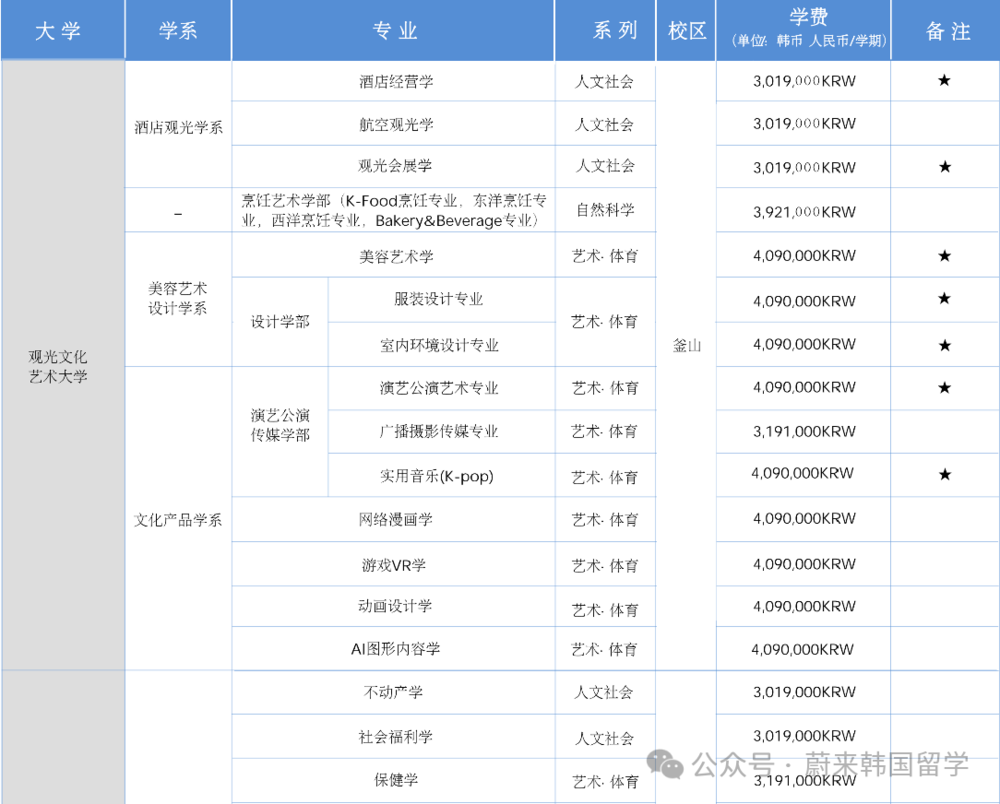Toggle the 备注 star for 酒店经营学 row

pos(943,81)
